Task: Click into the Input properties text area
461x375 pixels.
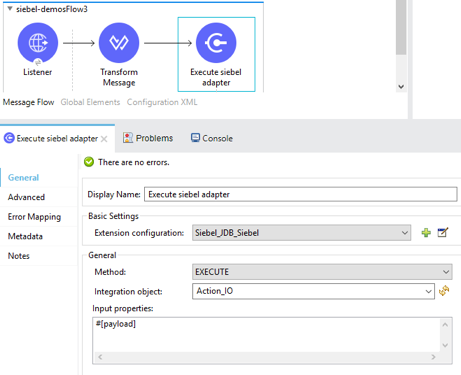Action: click(266, 334)
